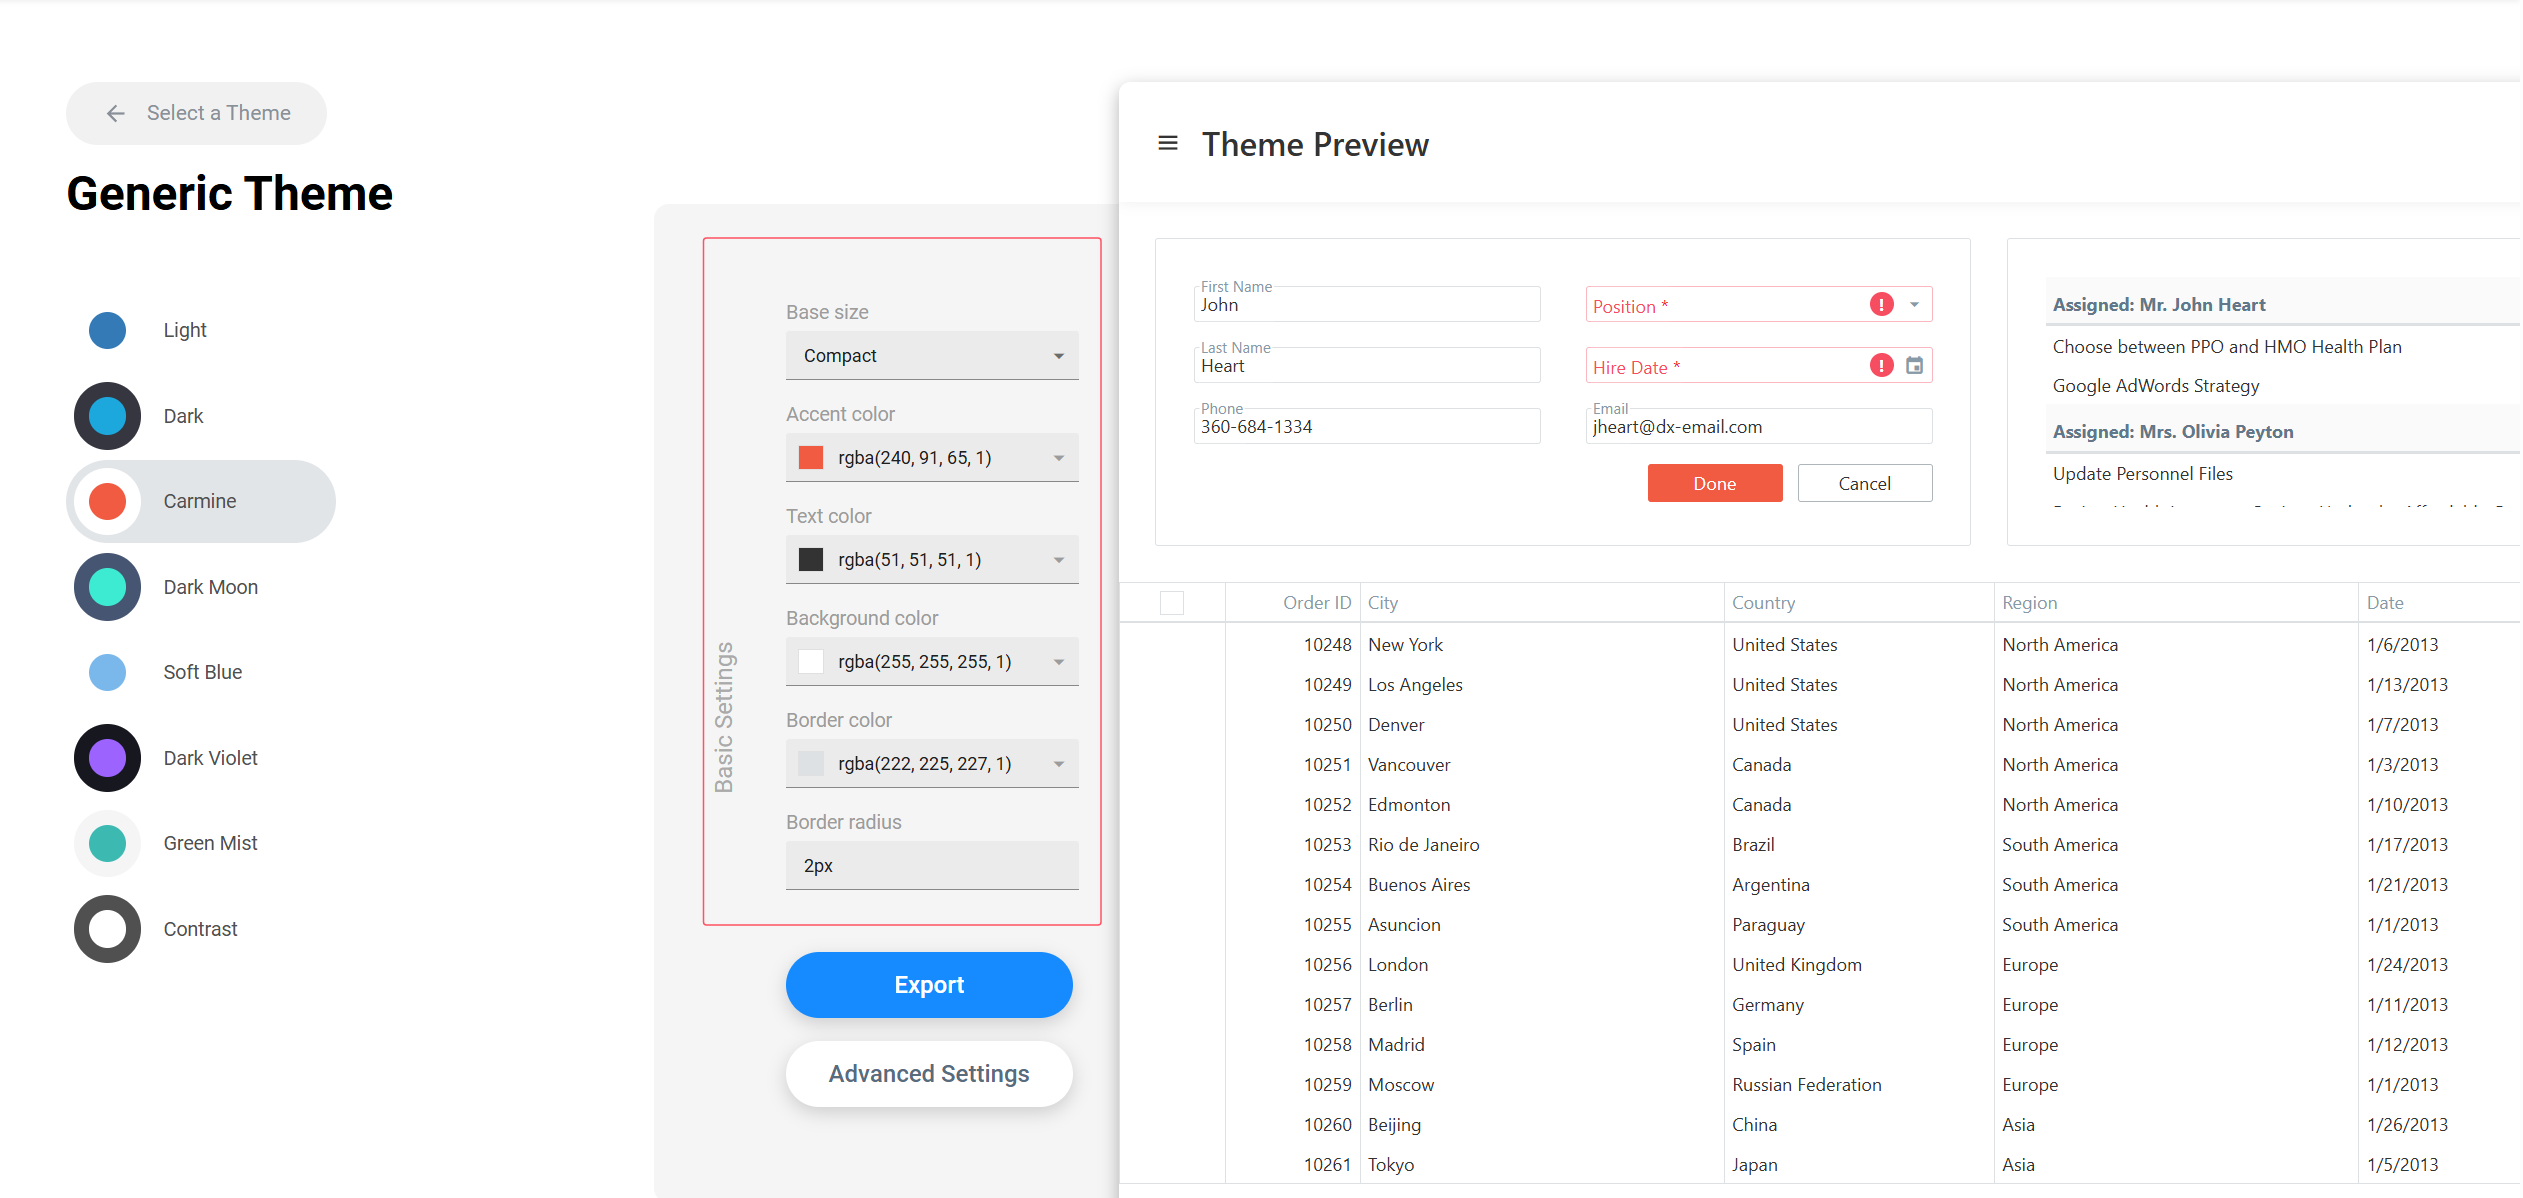This screenshot has width=2523, height=1198.
Task: Expand the Position select box arrow
Action: tap(1914, 305)
